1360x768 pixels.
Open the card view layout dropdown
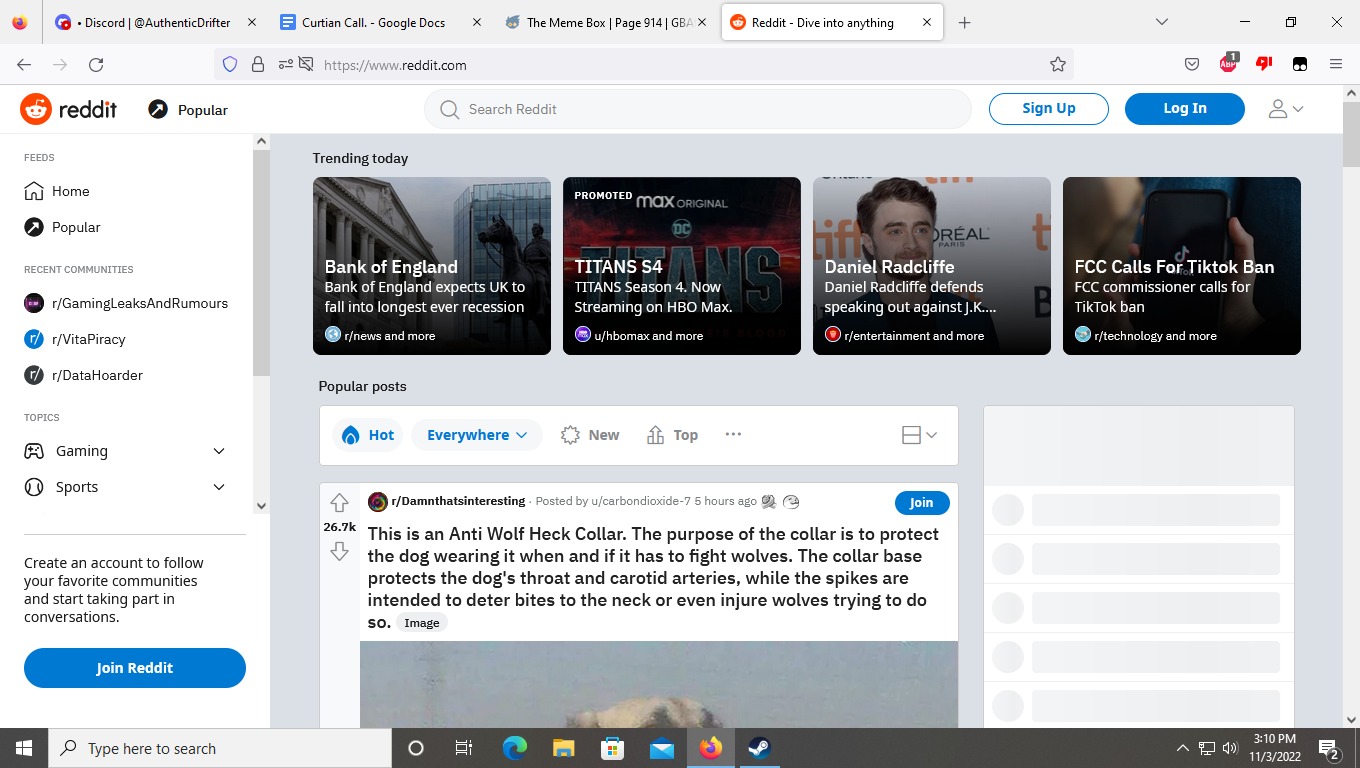(919, 435)
